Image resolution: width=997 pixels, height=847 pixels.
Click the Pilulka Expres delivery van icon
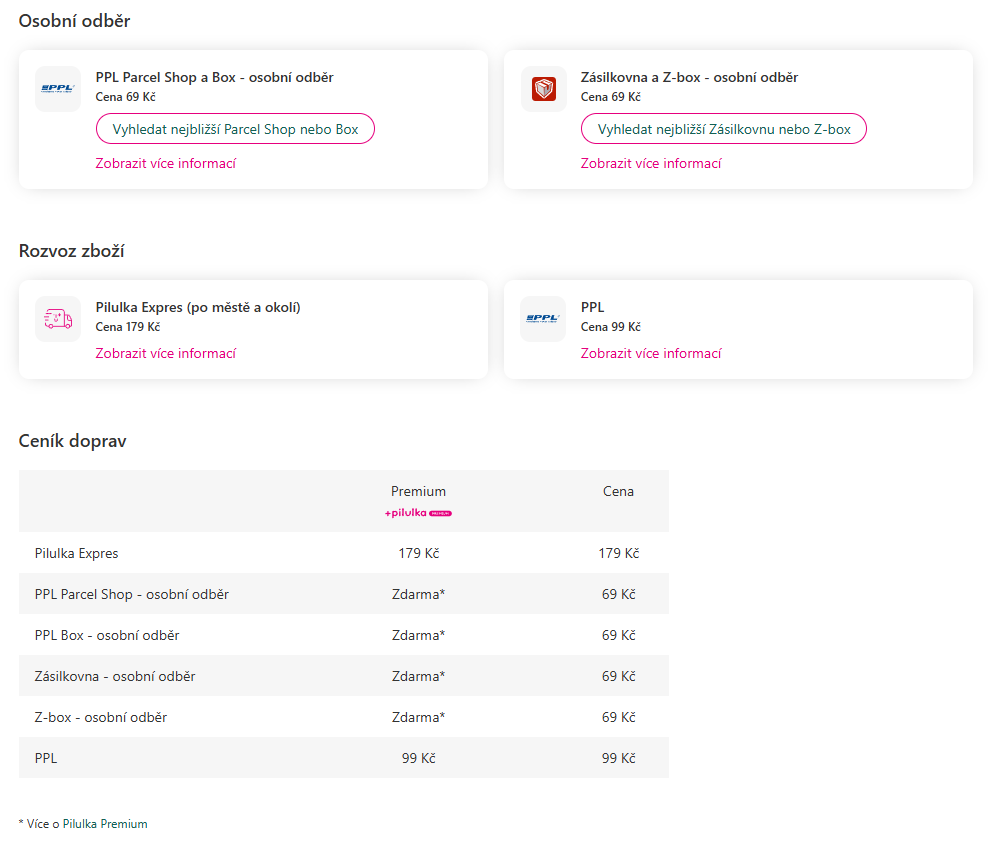coord(58,319)
